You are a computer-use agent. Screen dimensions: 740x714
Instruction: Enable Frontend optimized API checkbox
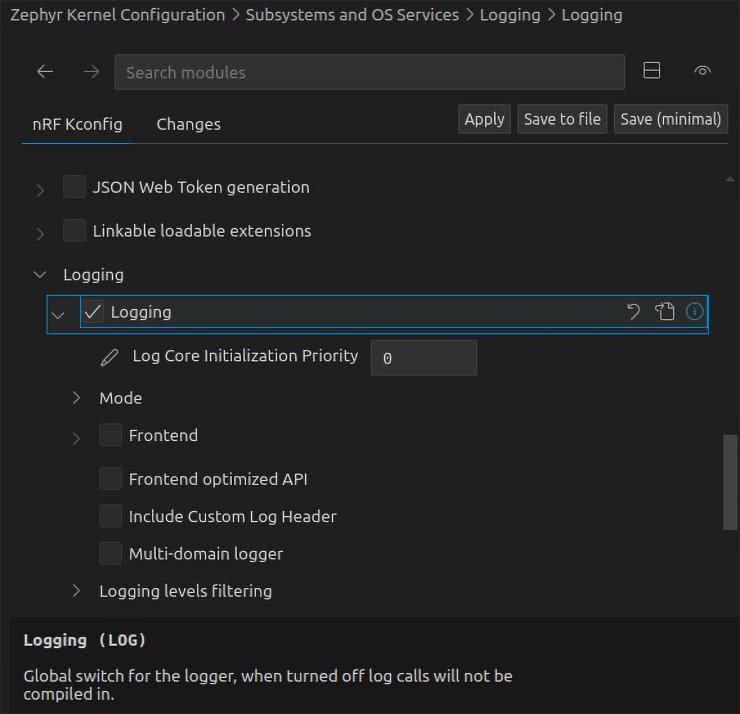(110, 479)
